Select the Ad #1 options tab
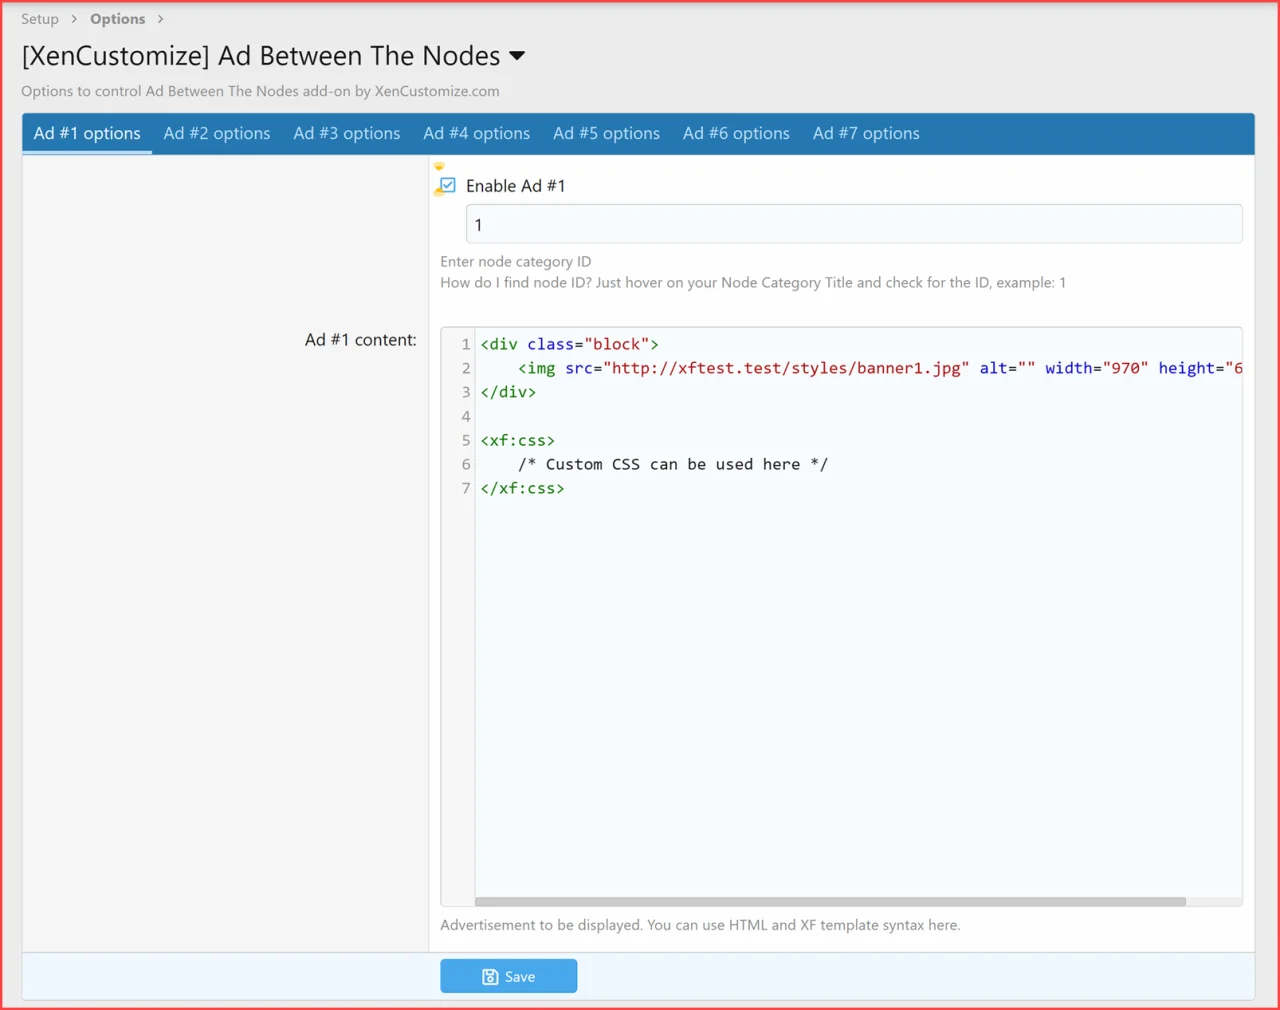The width and height of the screenshot is (1280, 1010). (86, 133)
